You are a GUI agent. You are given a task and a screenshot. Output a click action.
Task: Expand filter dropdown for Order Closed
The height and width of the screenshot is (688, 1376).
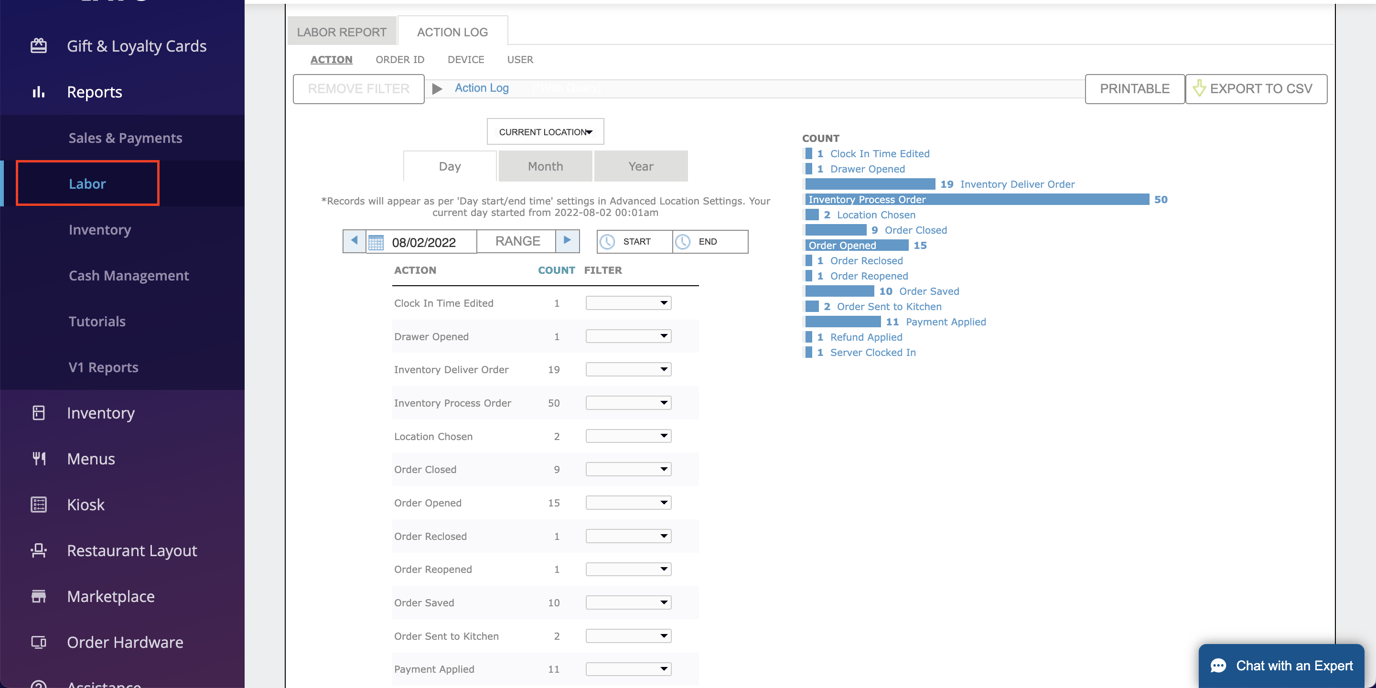point(628,470)
